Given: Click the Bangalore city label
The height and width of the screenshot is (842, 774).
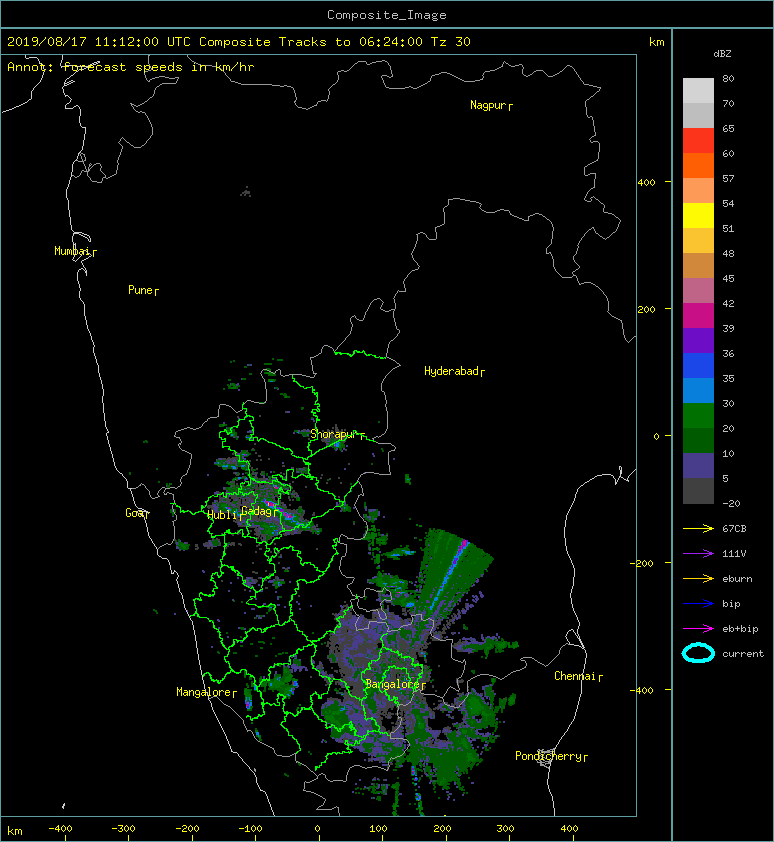Looking at the screenshot, I should (392, 684).
